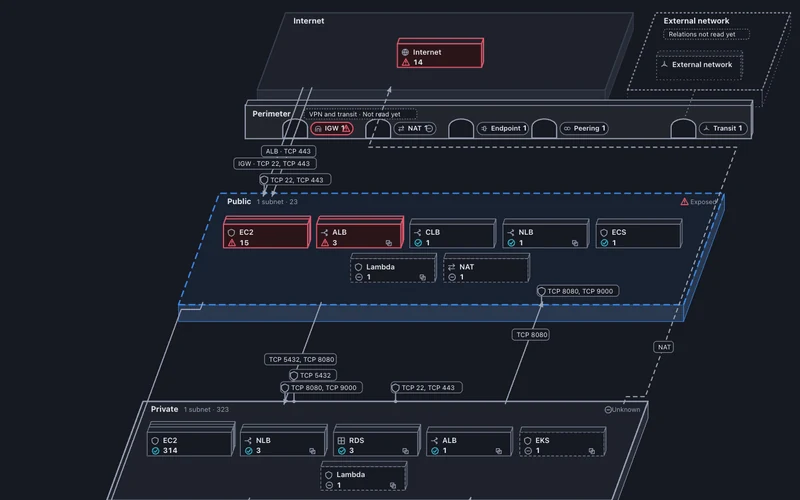Click the copy icon on Private Lambda node
800x500 pixels.
click(393, 485)
